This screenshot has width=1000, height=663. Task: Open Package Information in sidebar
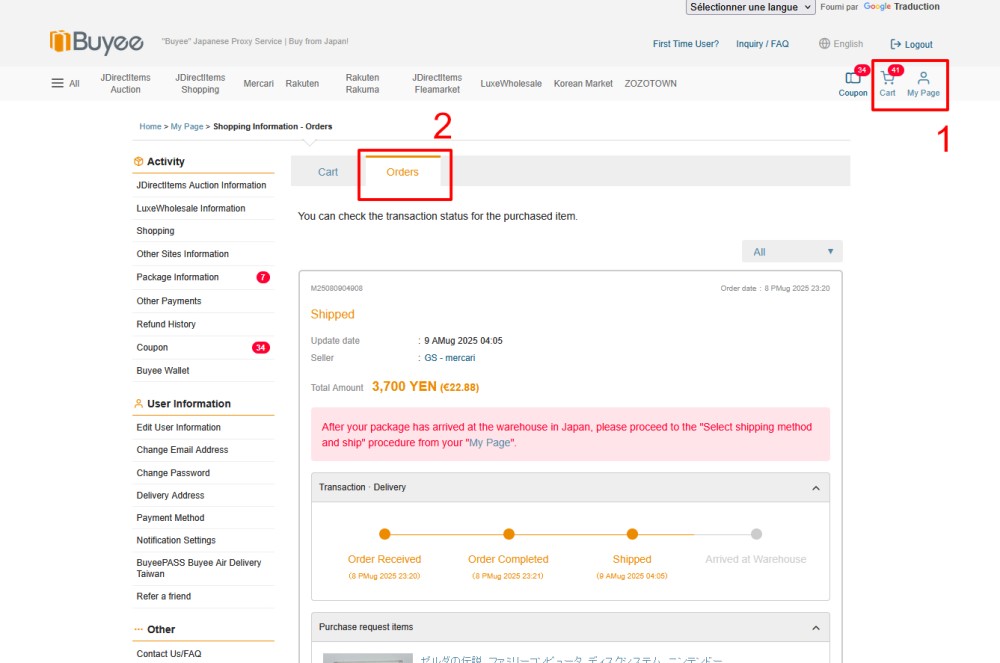177,277
